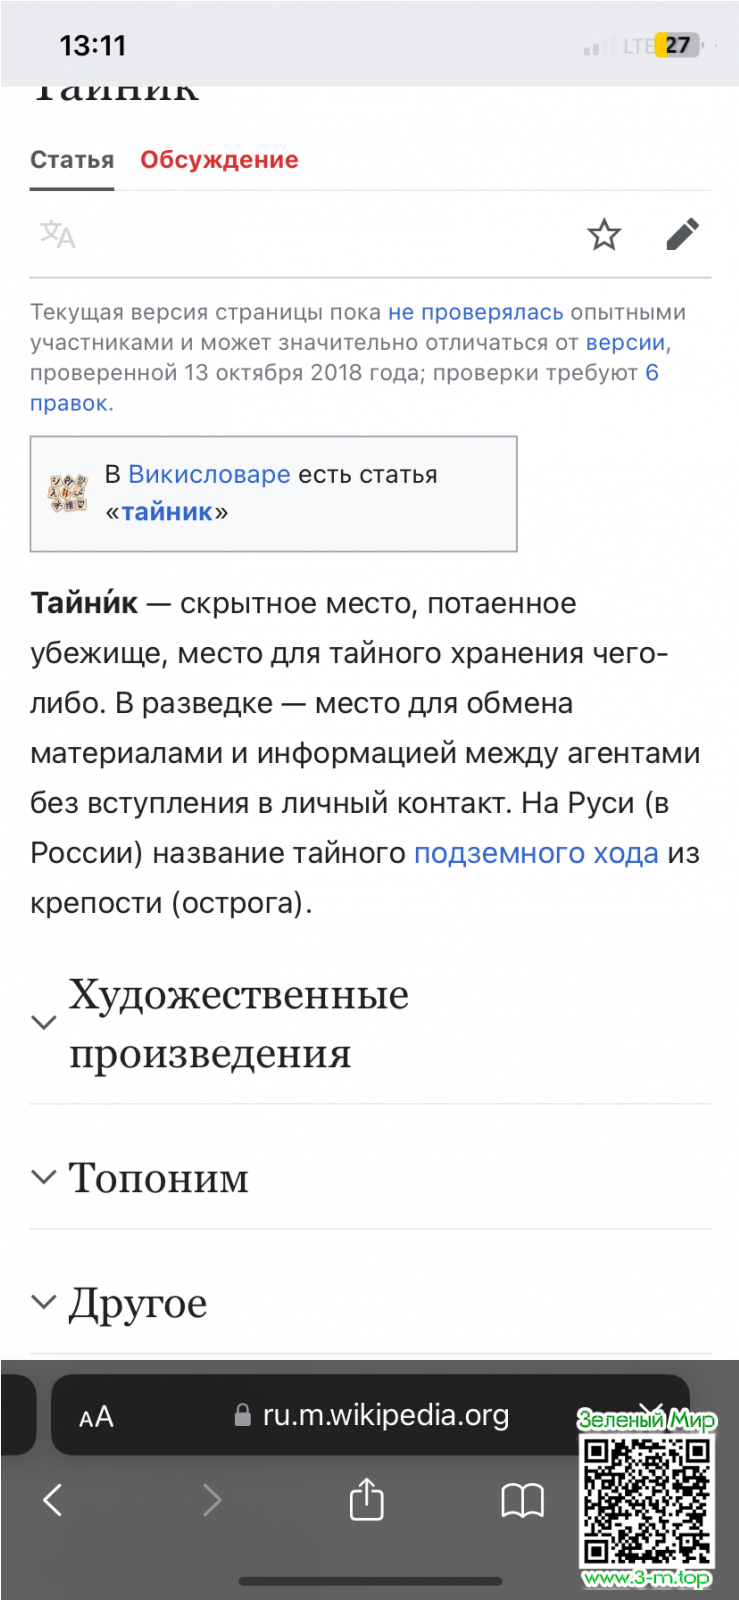Expand the Художественные произведения section
Screen dimensions: 739x1600
[x=238, y=1023]
